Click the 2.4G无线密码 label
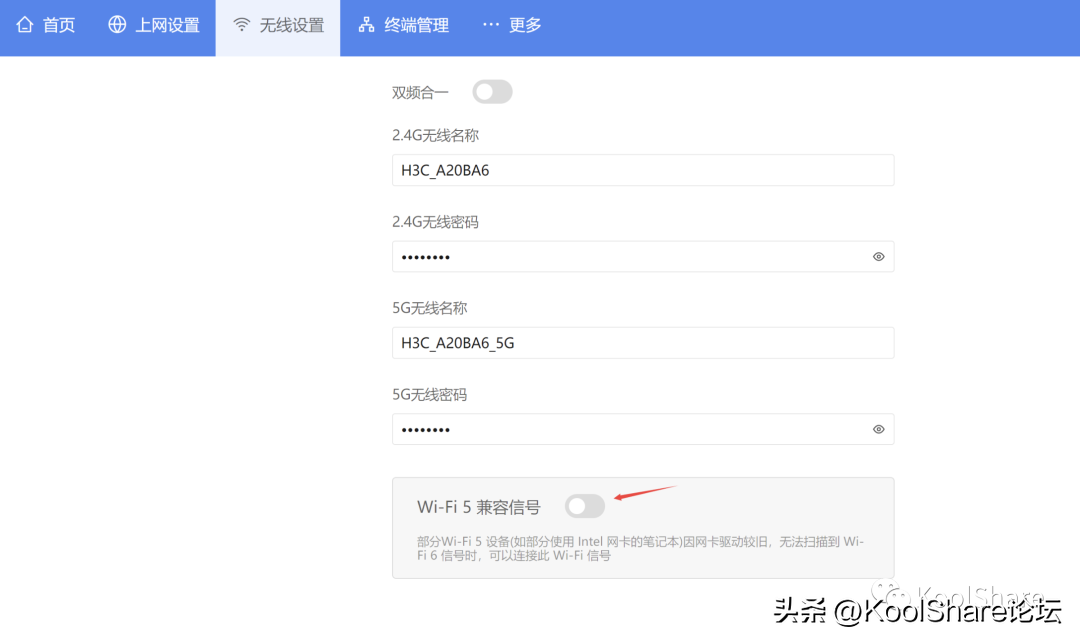Image resolution: width=1080 pixels, height=643 pixels. pos(435,222)
